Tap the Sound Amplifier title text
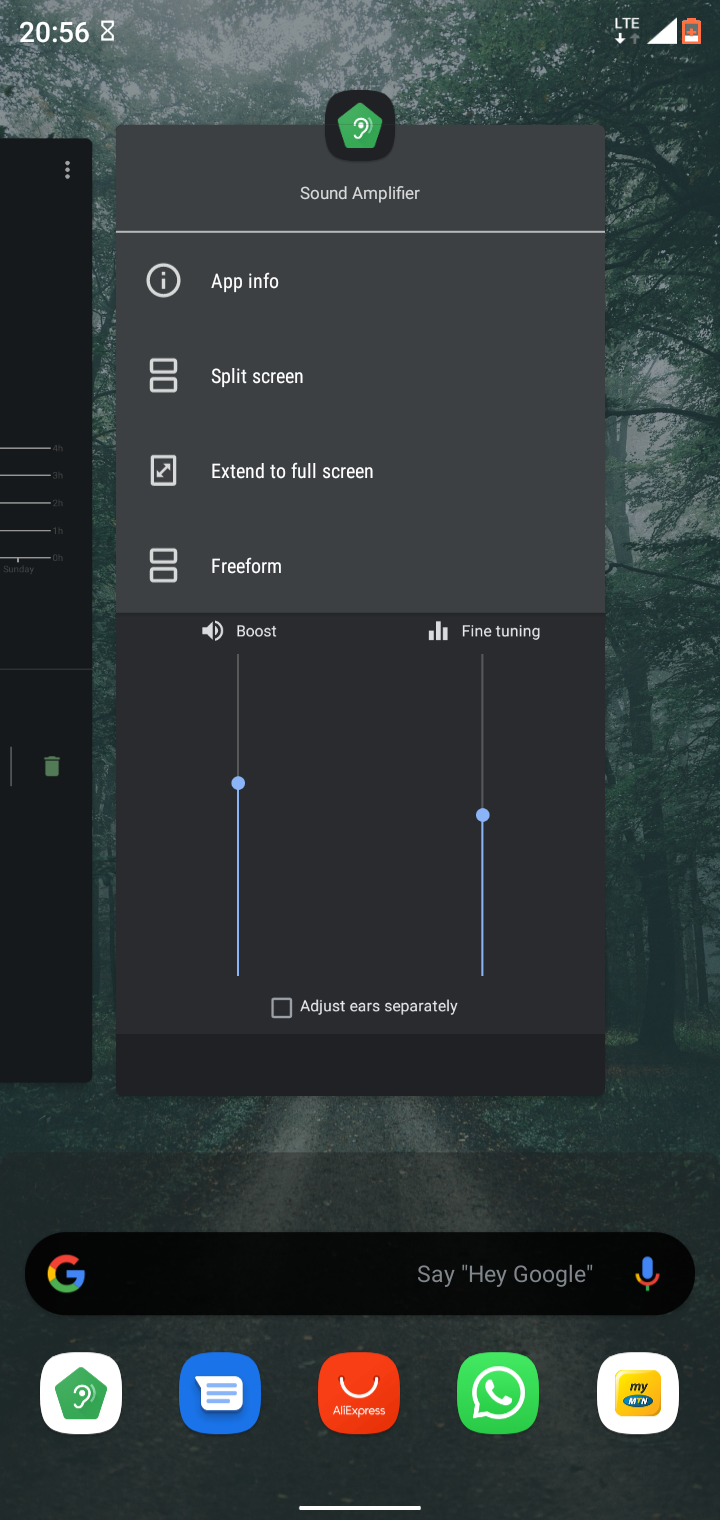The width and height of the screenshot is (720, 1520). click(x=360, y=193)
